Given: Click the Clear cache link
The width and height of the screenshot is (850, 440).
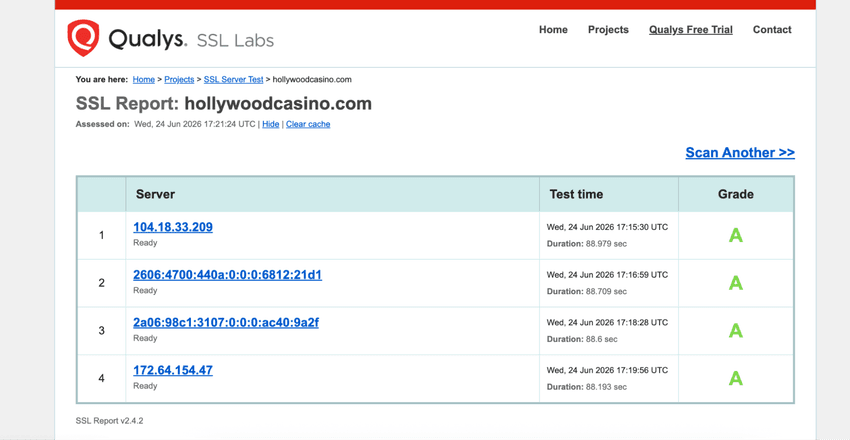Looking at the screenshot, I should point(308,124).
